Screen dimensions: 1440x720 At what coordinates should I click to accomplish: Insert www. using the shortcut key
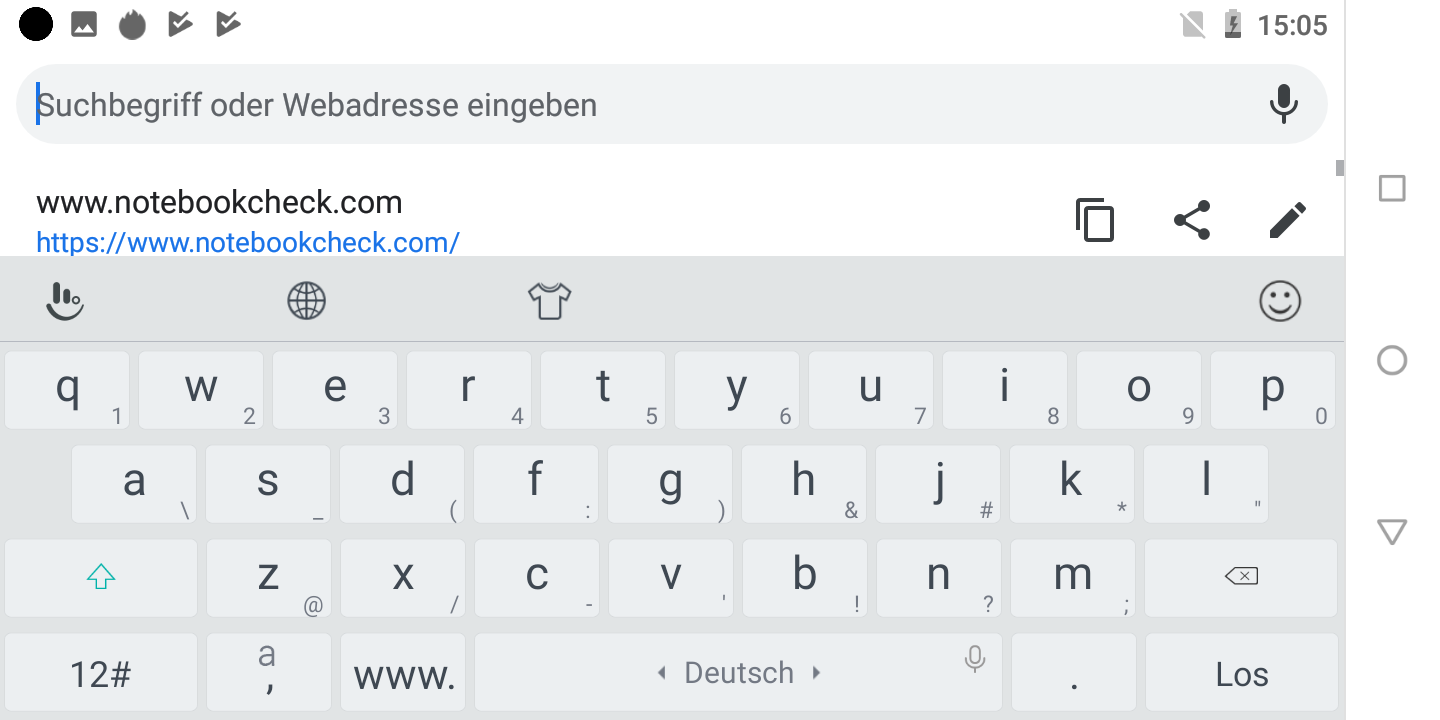pyautogui.click(x=403, y=673)
